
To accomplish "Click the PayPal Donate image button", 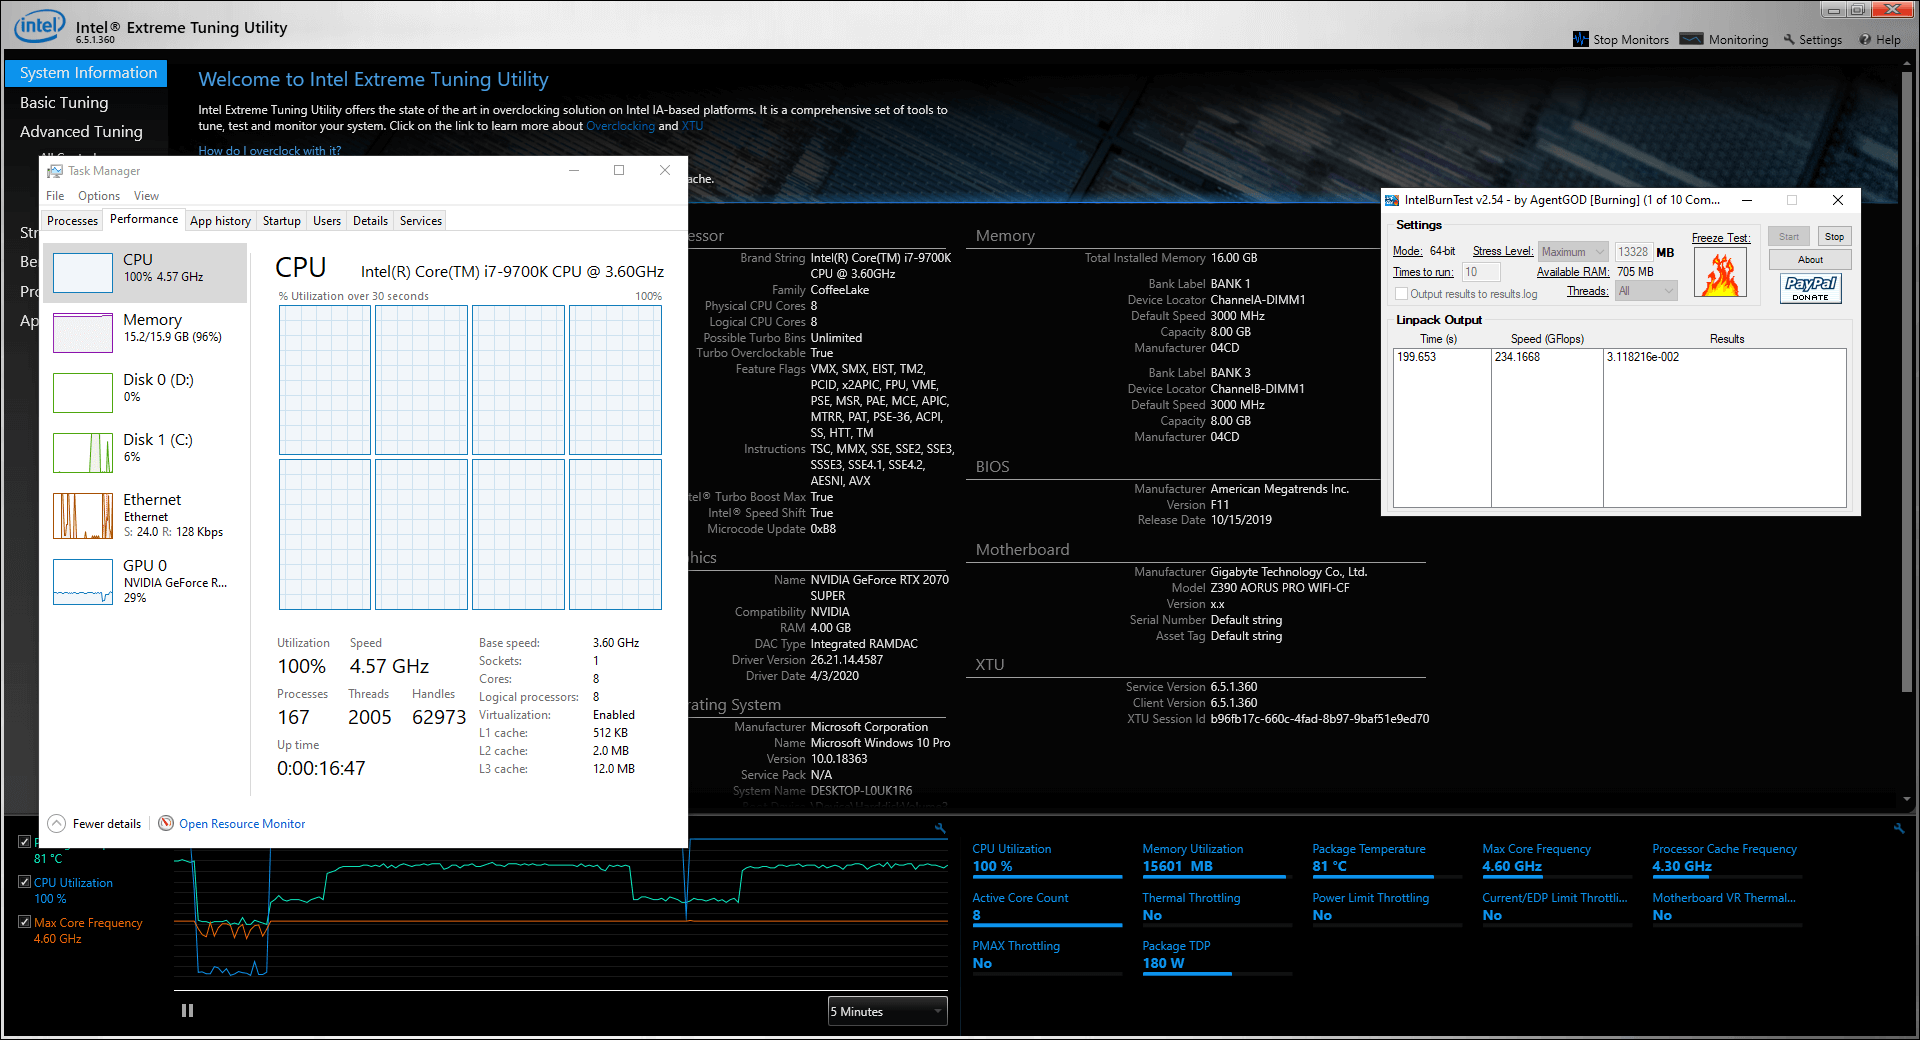I will (x=1810, y=288).
